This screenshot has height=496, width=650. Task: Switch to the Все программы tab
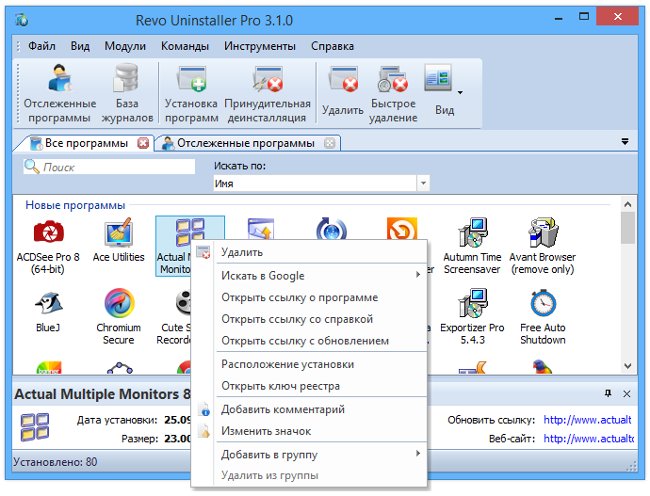[86, 143]
